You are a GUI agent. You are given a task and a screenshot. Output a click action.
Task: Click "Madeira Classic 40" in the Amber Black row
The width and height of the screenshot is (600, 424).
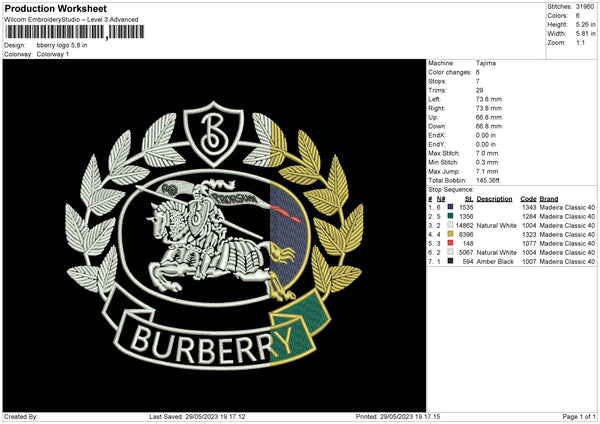click(x=567, y=262)
